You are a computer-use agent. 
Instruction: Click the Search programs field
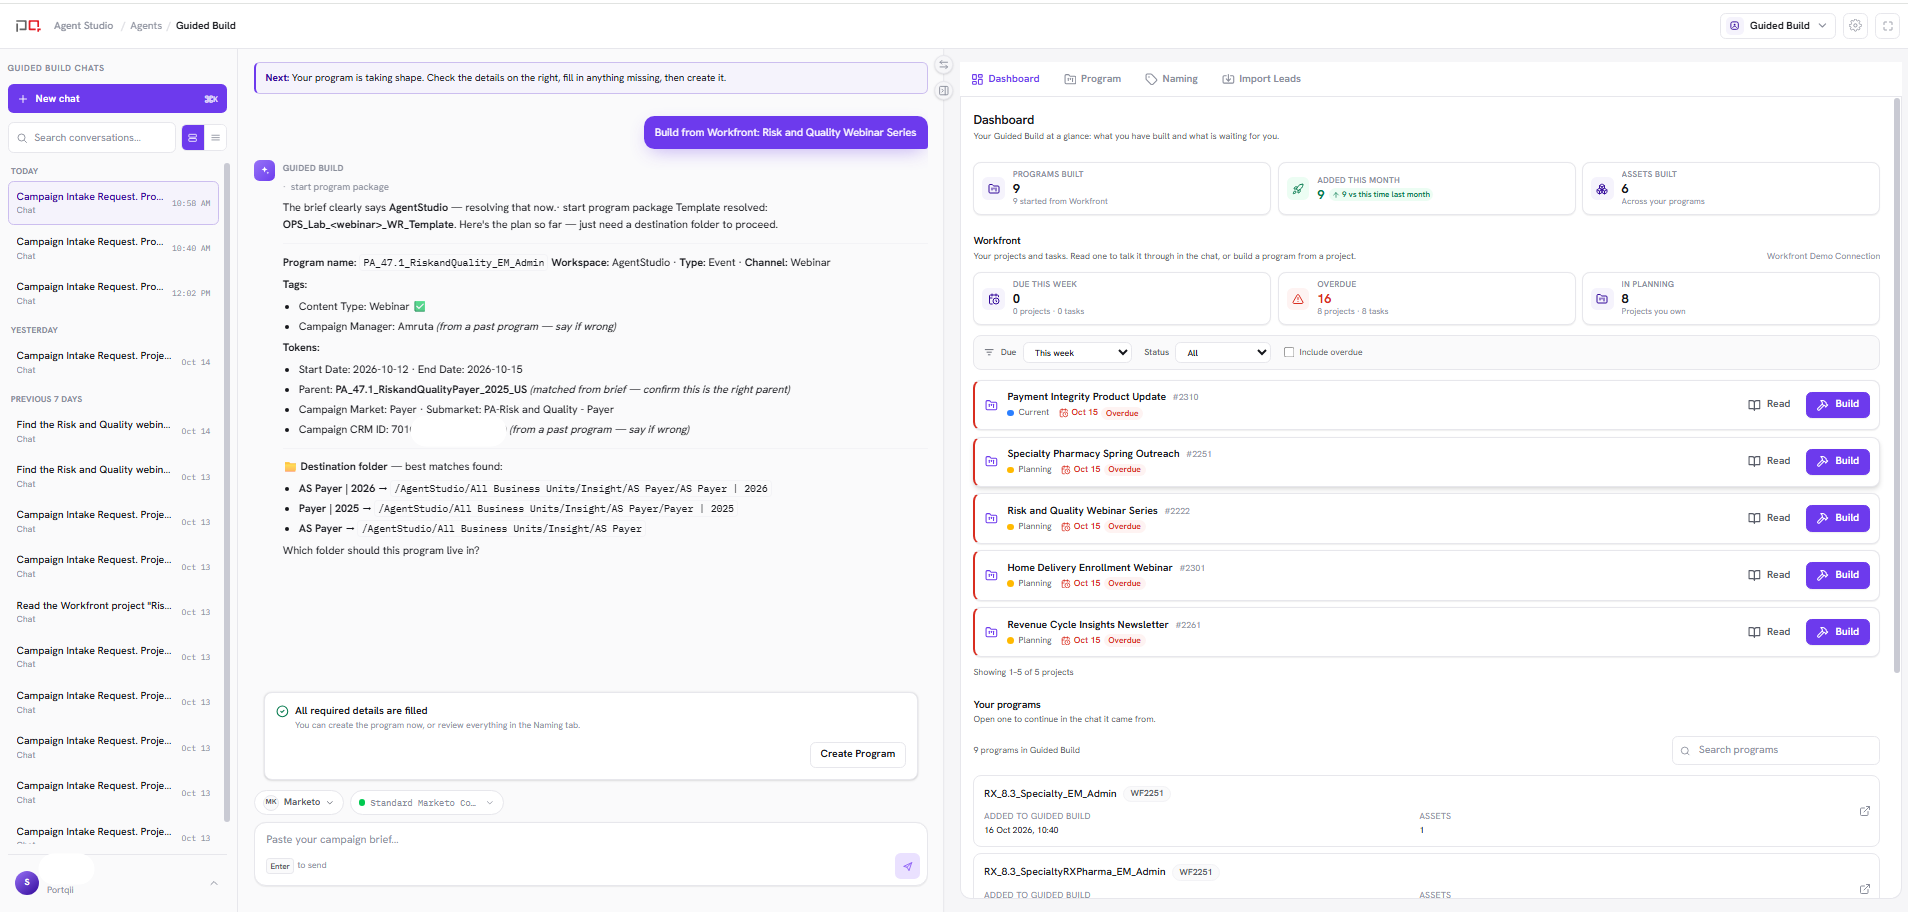click(1775, 750)
